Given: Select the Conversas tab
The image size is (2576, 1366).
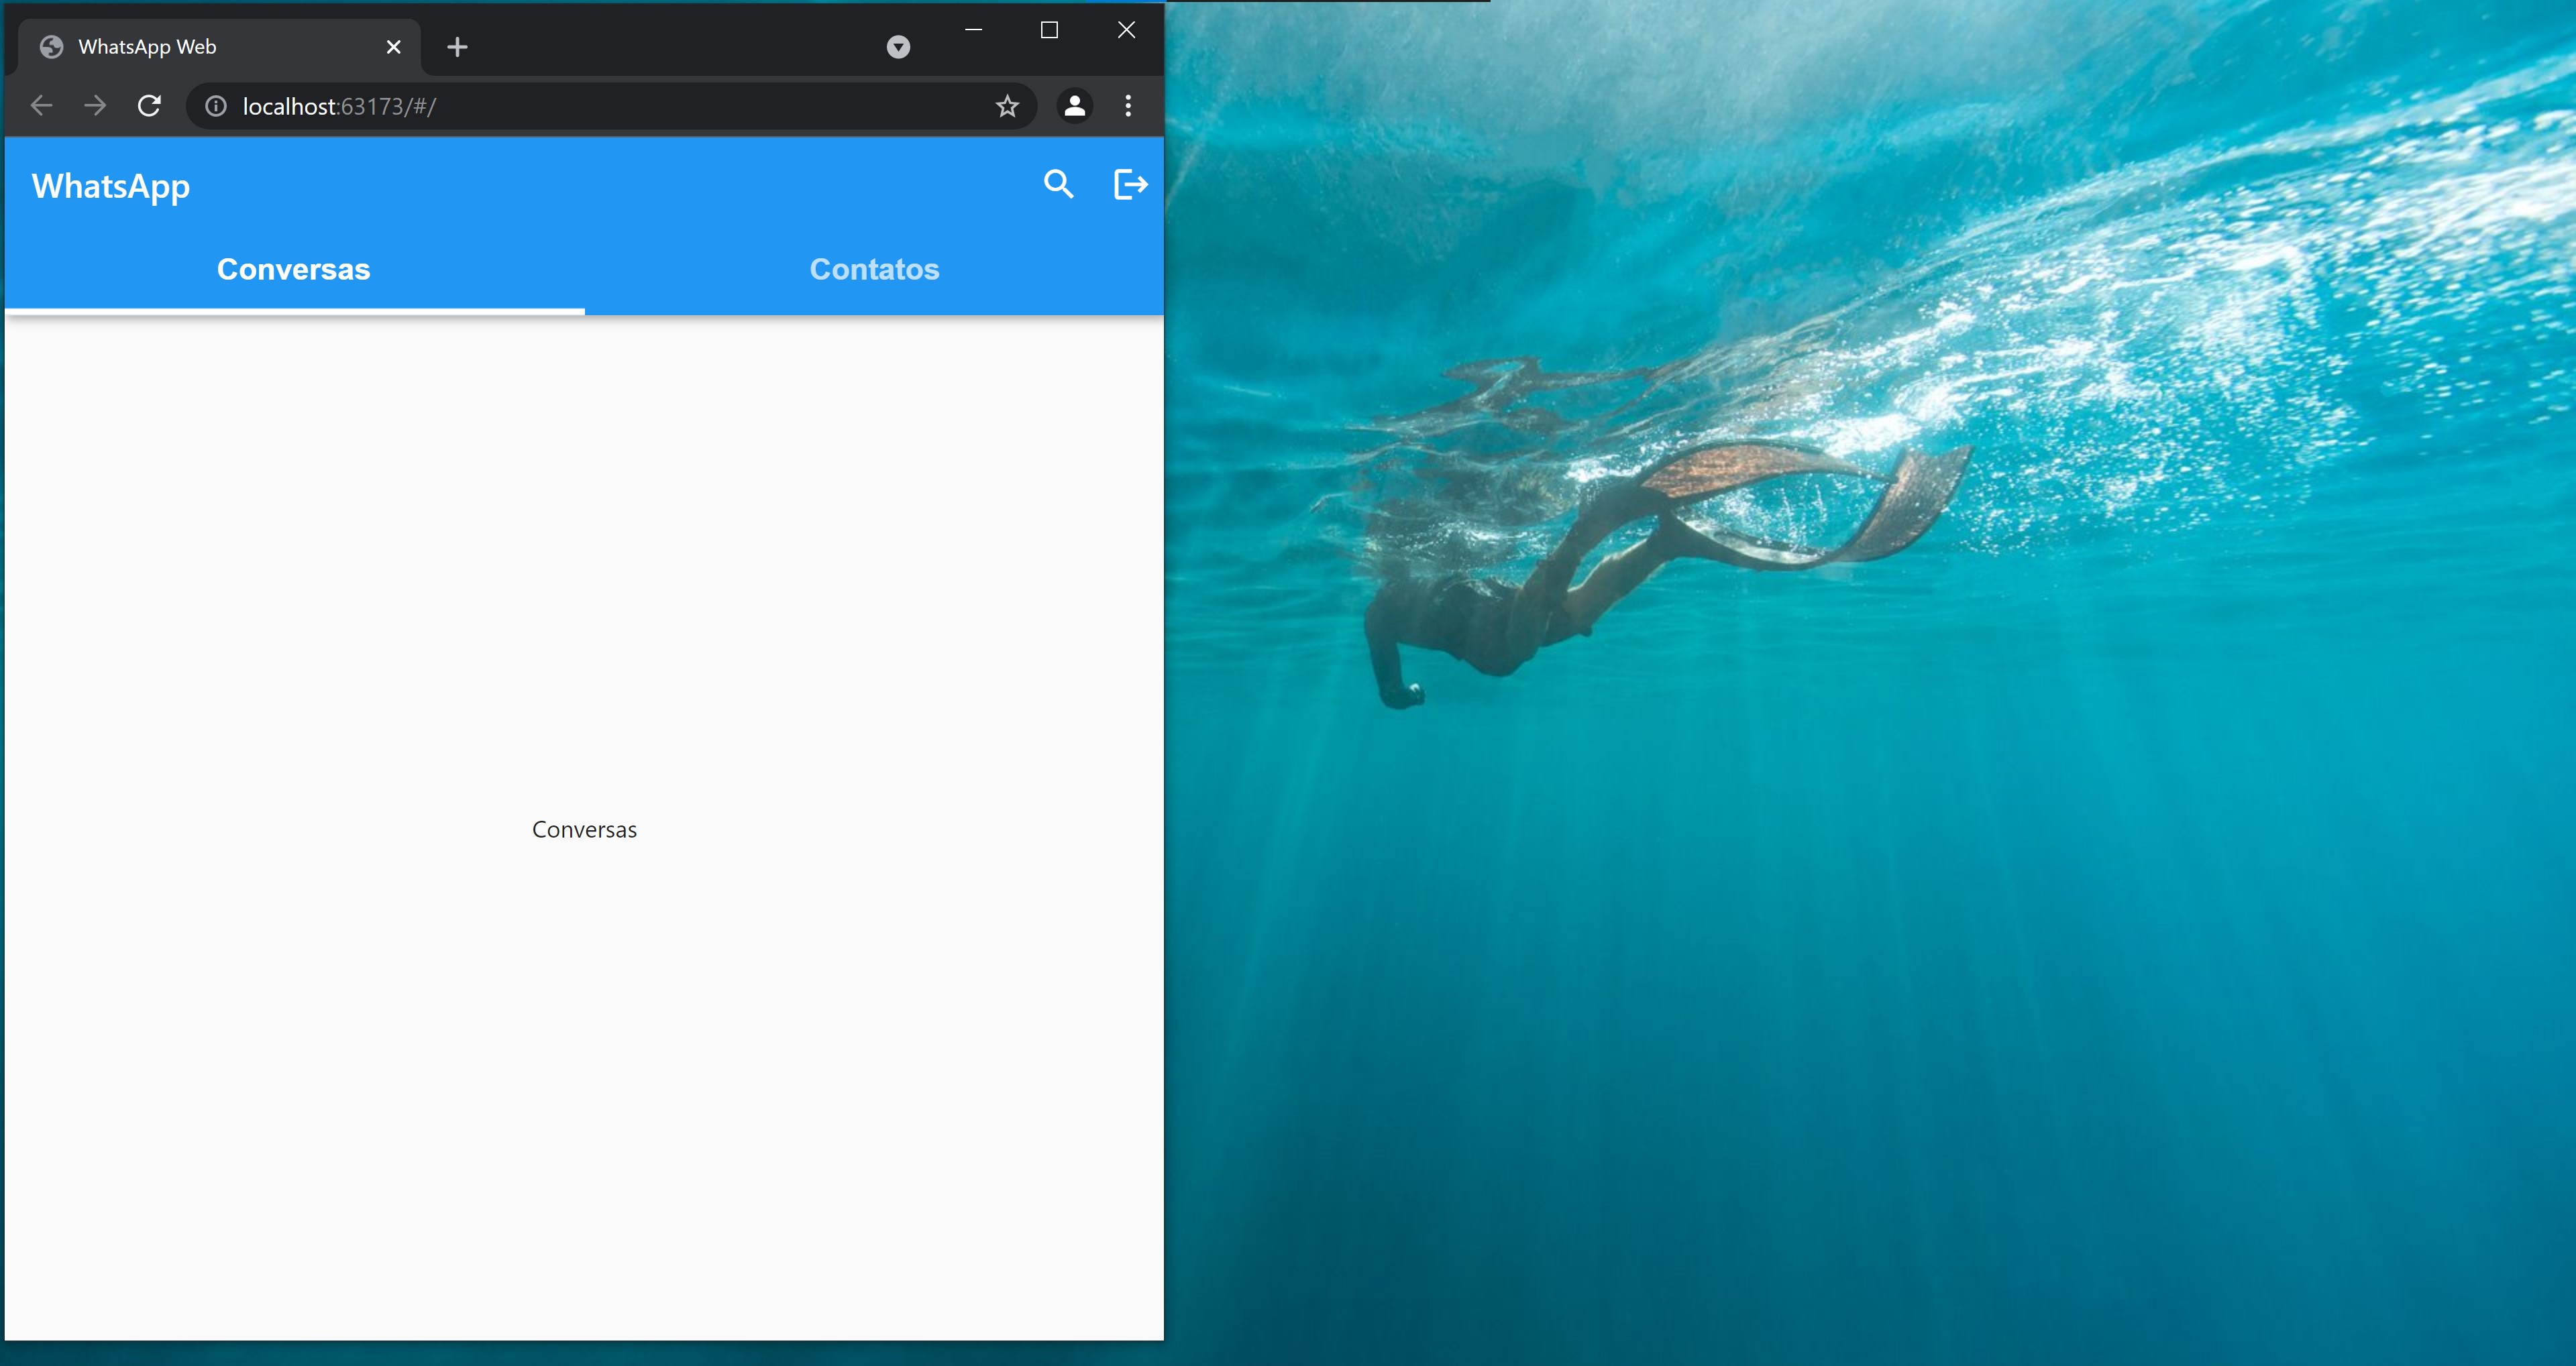Looking at the screenshot, I should [293, 269].
